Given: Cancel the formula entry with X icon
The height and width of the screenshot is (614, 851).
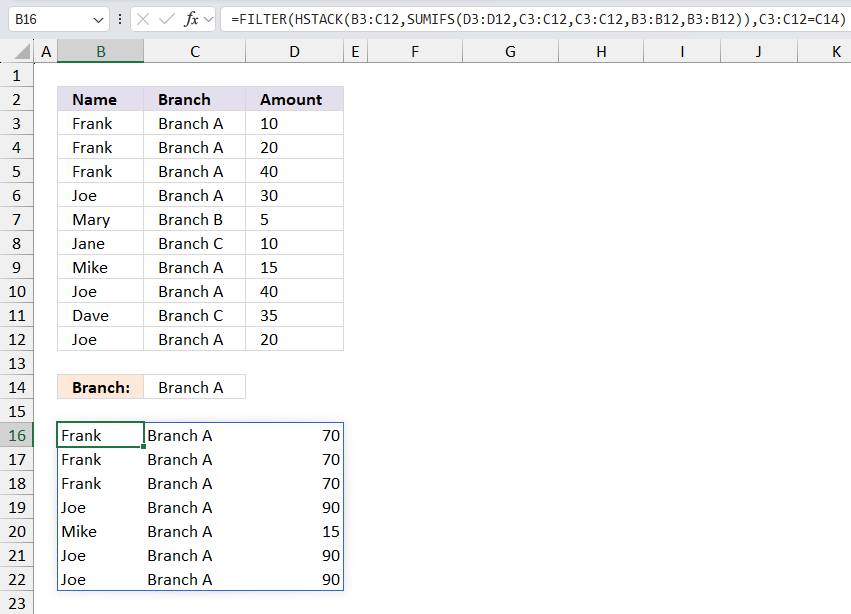Looking at the screenshot, I should (143, 20).
